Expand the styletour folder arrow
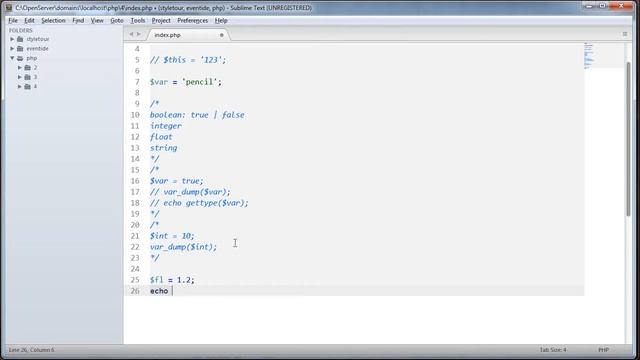 tap(12, 39)
